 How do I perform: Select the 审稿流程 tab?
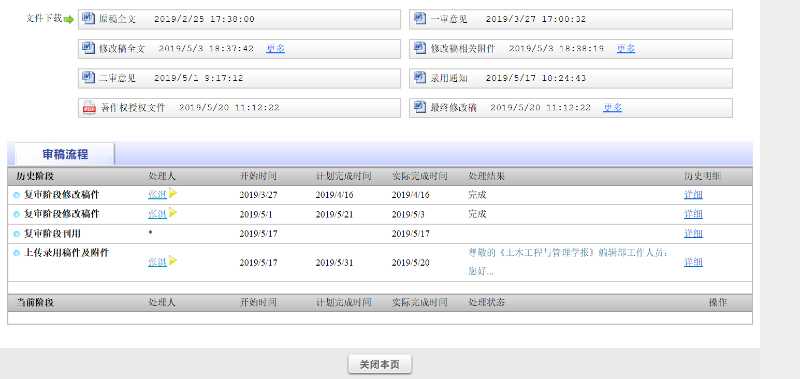coord(65,154)
